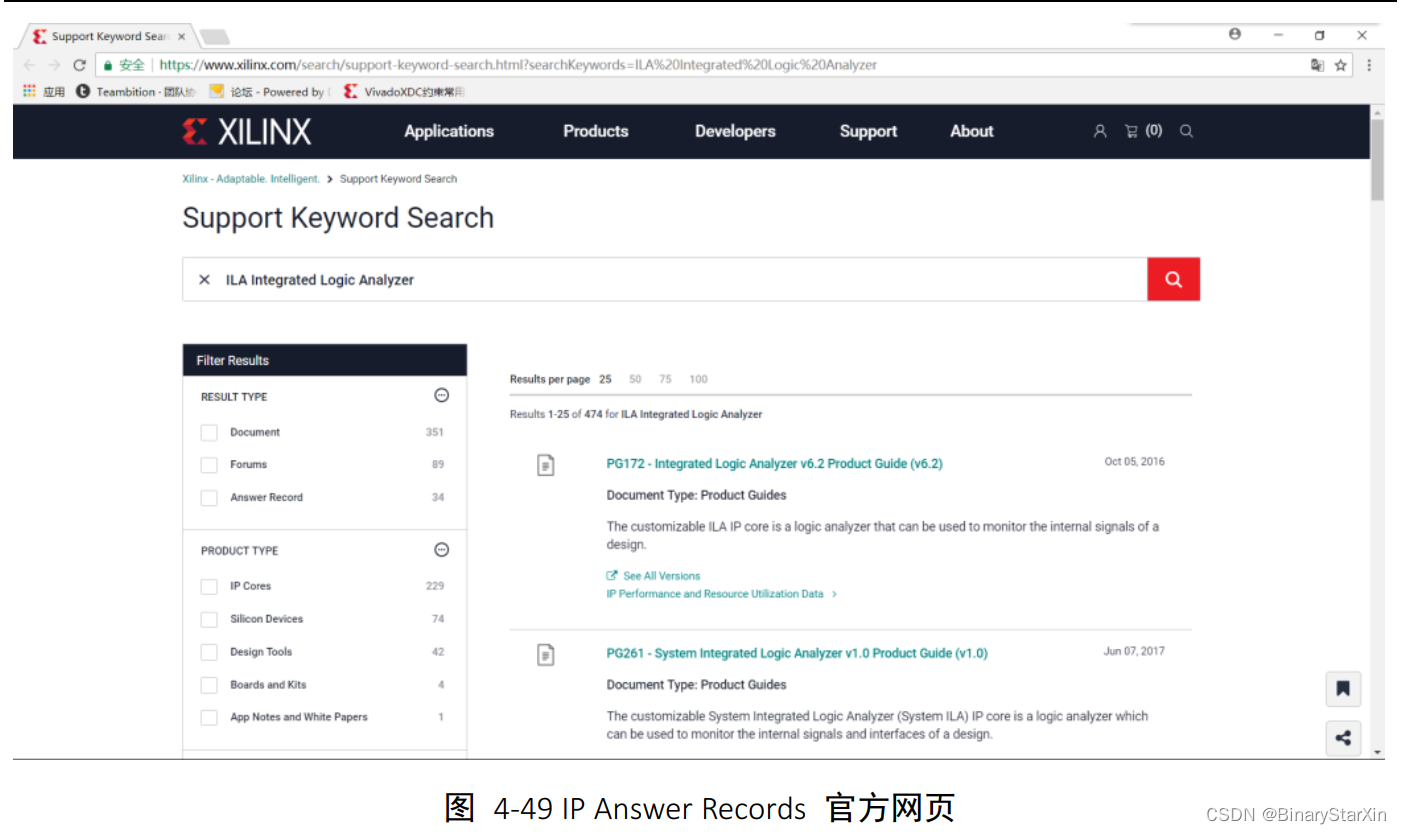
Task: Collapse the Result Type filter section
Action: 442,396
